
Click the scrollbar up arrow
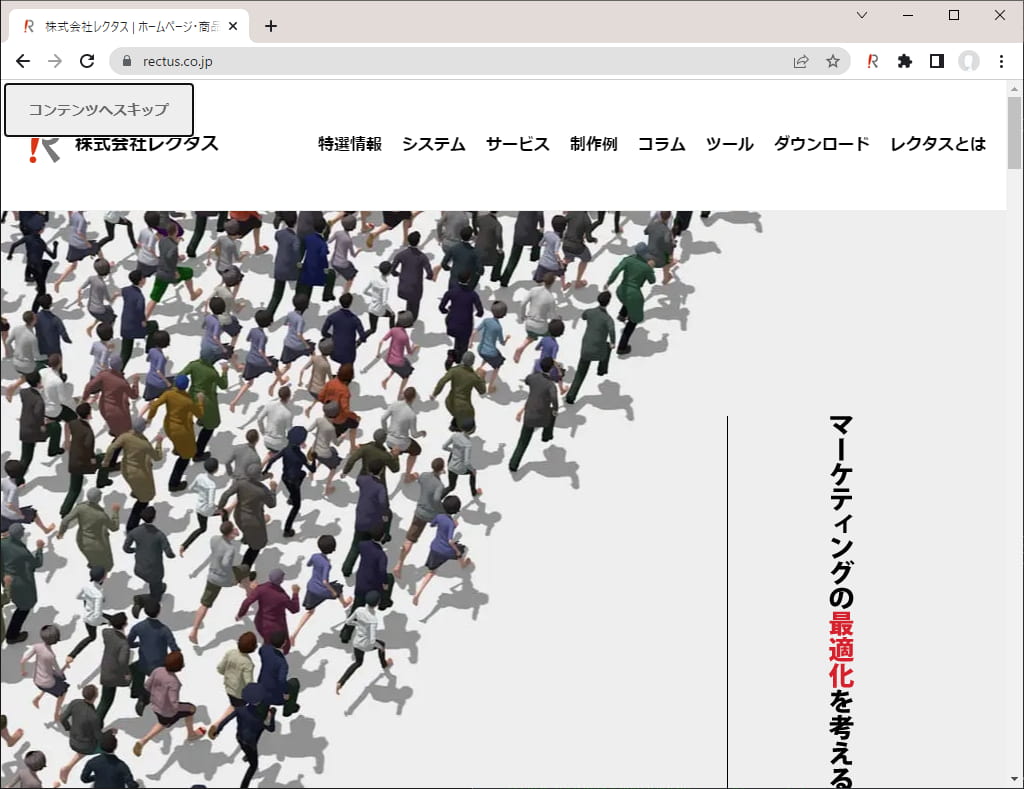tap(1014, 88)
